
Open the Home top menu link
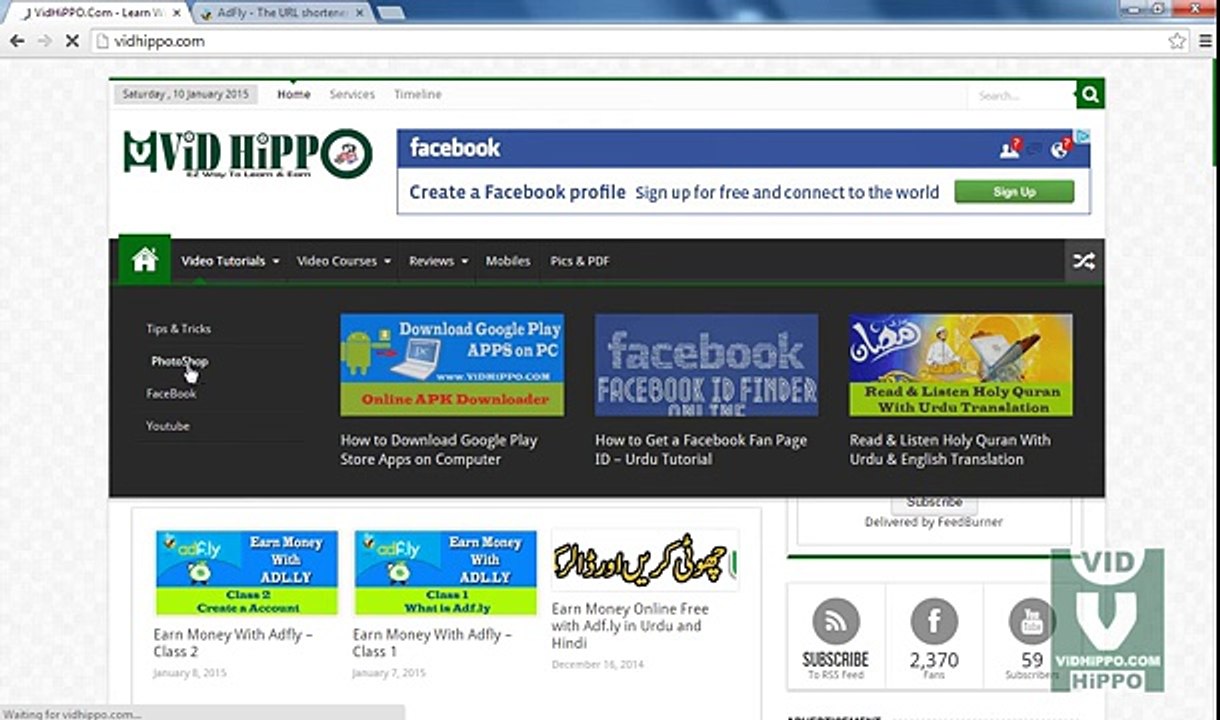[294, 94]
